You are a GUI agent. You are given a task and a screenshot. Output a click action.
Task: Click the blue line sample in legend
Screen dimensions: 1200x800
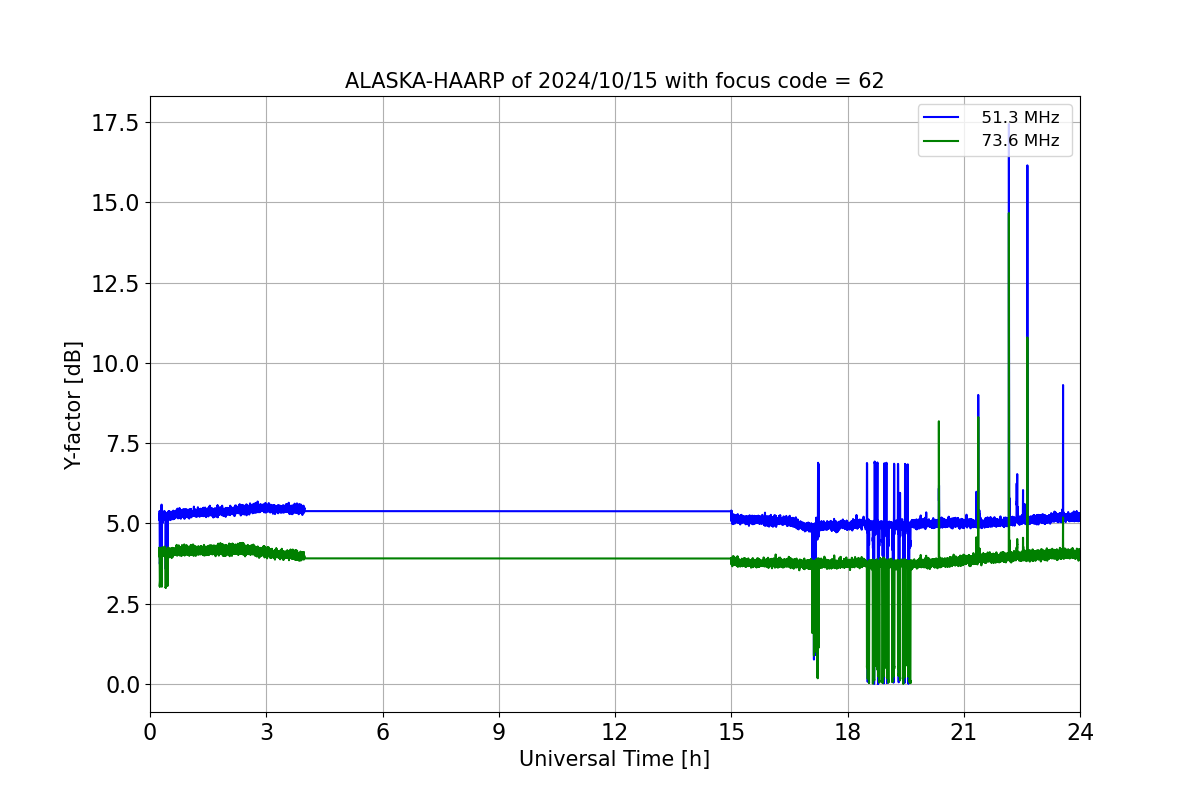pos(943,118)
